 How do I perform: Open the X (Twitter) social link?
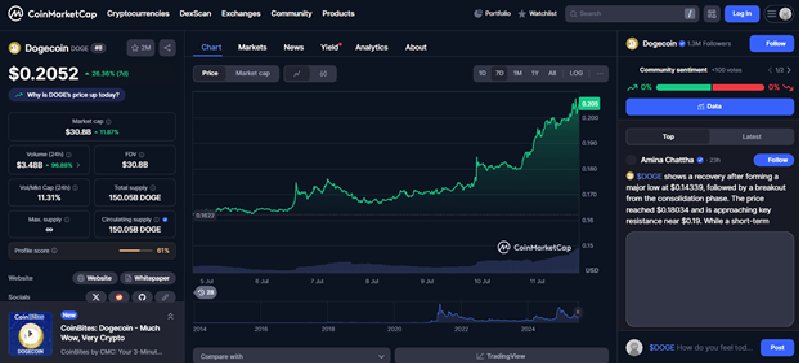point(96,297)
